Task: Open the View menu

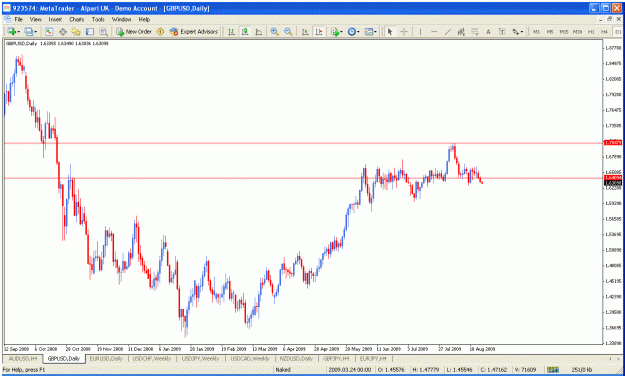Action: coord(35,19)
